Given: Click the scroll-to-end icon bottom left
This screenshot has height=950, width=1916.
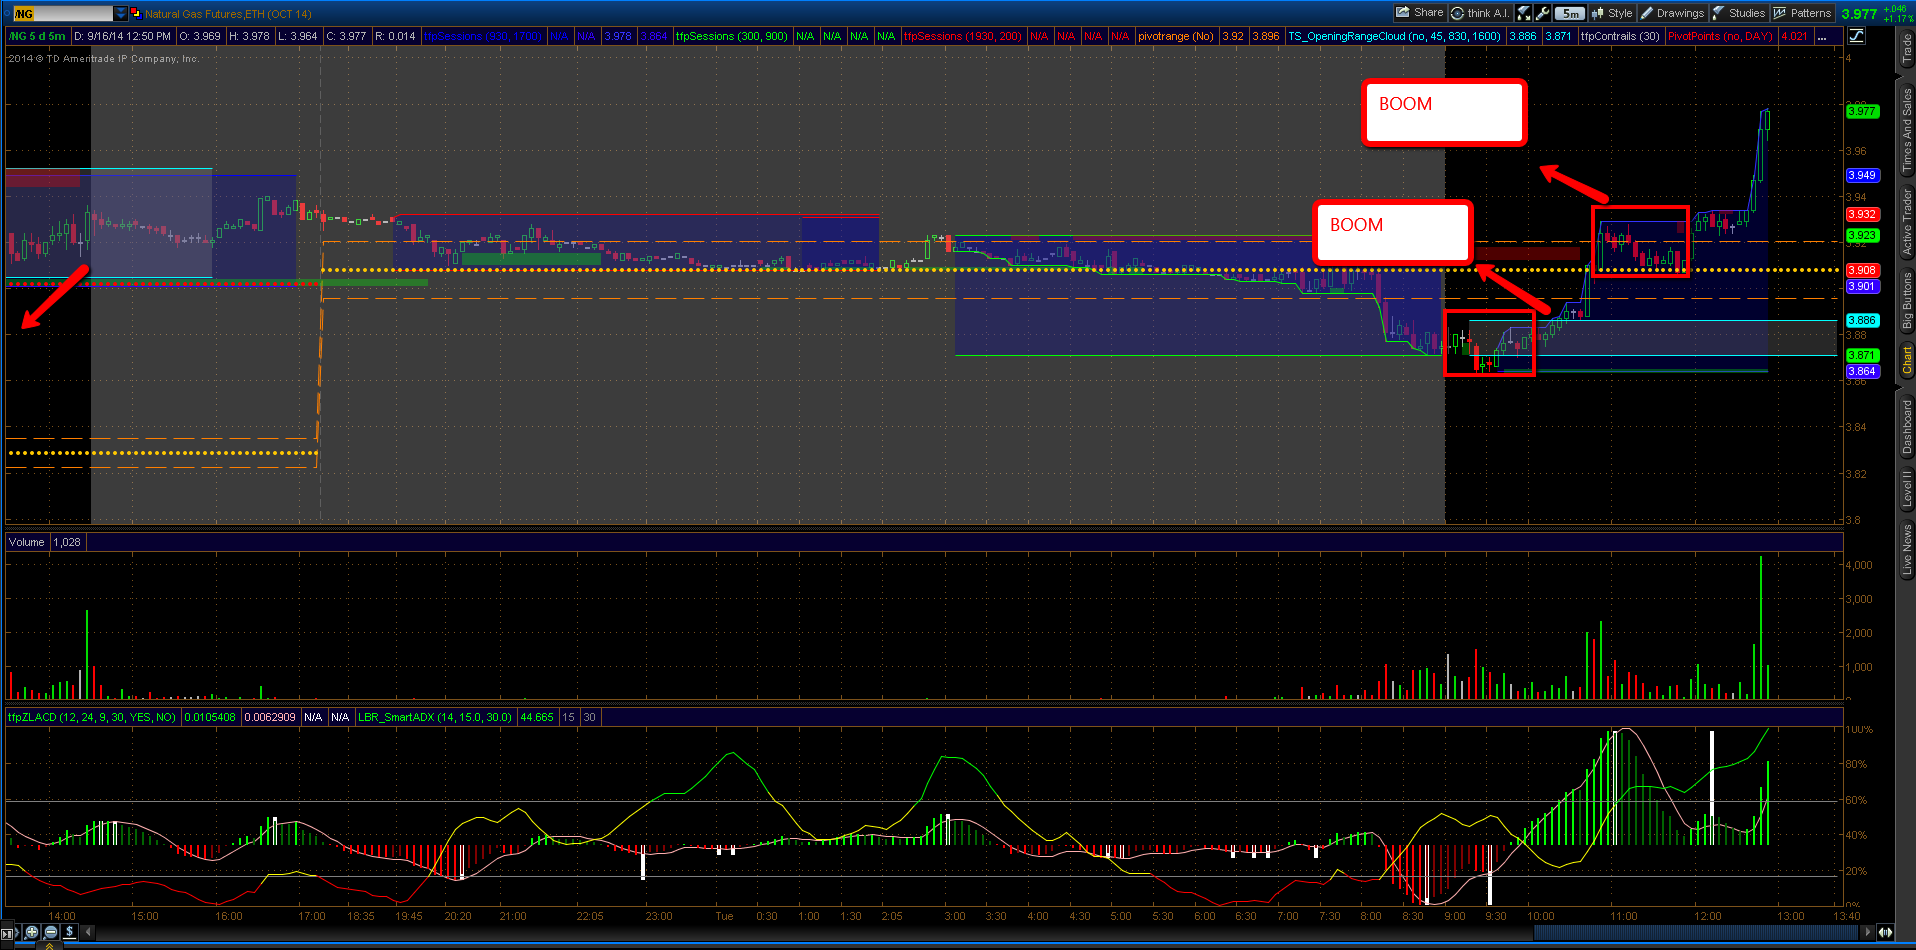Looking at the screenshot, I should pyautogui.click(x=9, y=933).
